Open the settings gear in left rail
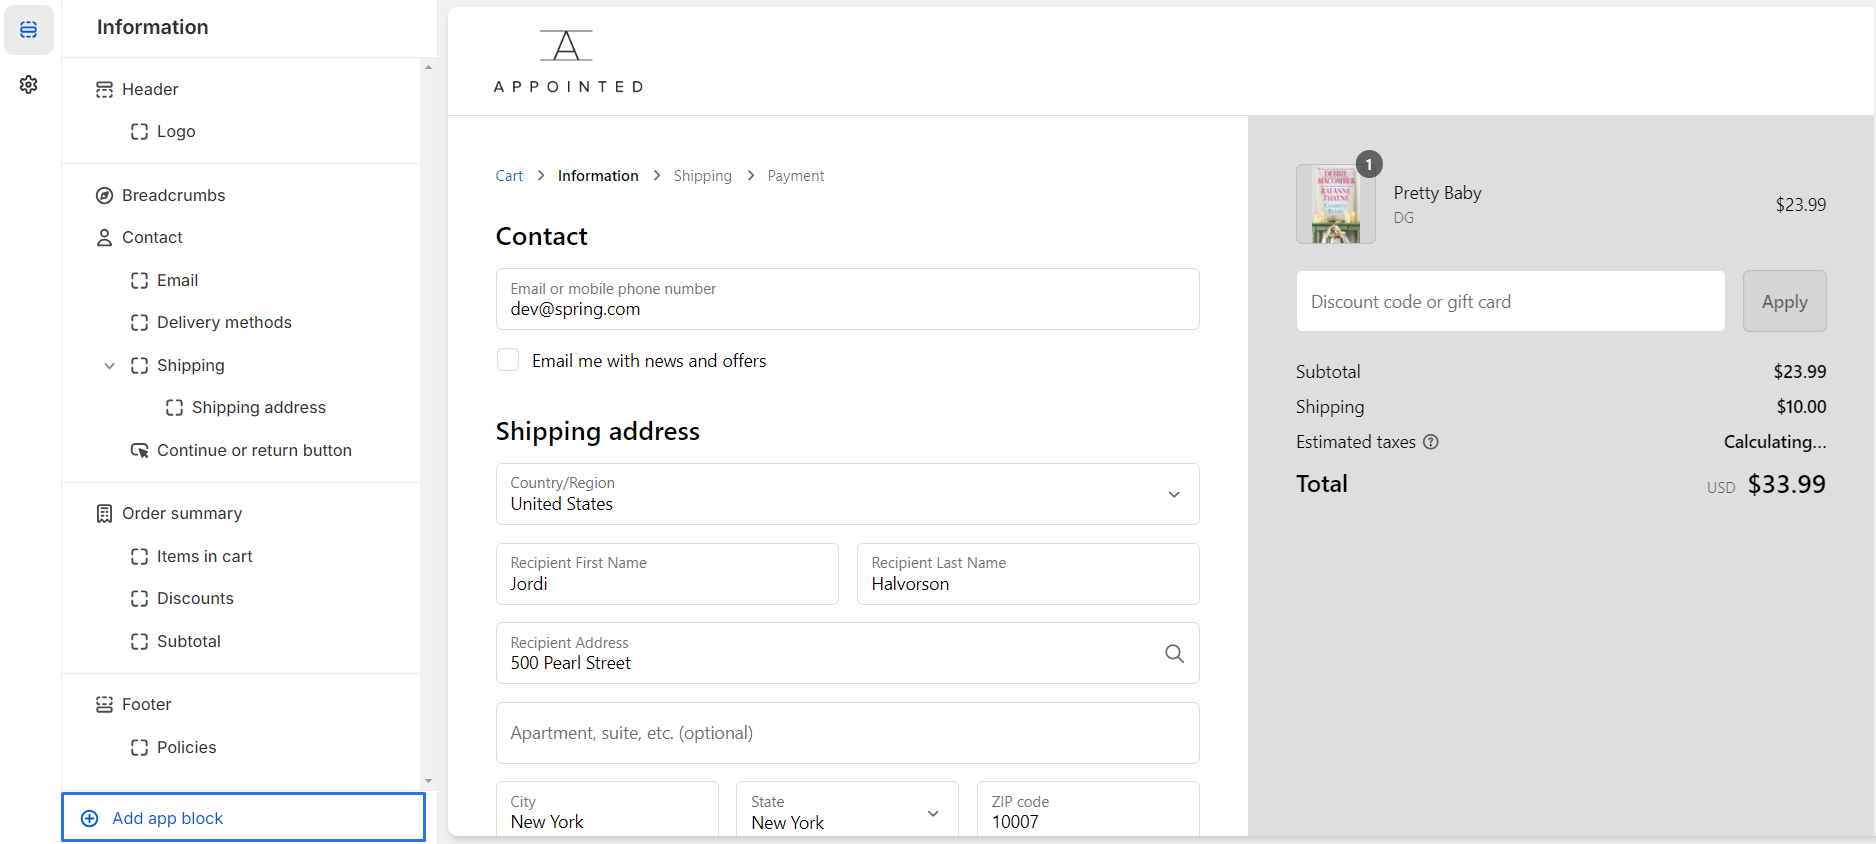The image size is (1876, 844). click(29, 84)
